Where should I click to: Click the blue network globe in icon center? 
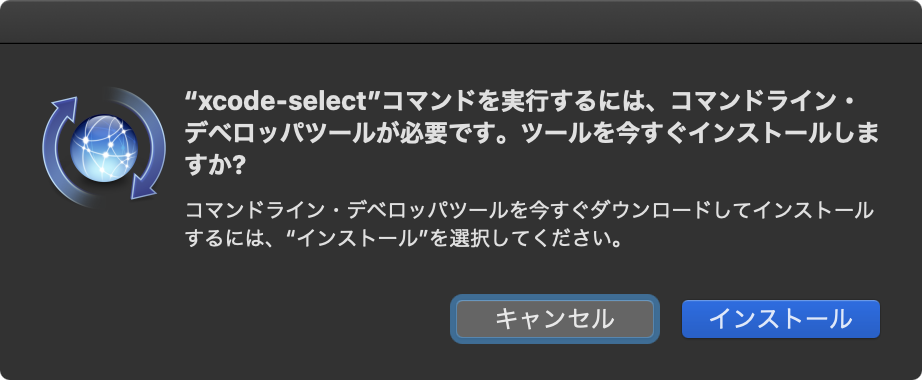click(104, 148)
